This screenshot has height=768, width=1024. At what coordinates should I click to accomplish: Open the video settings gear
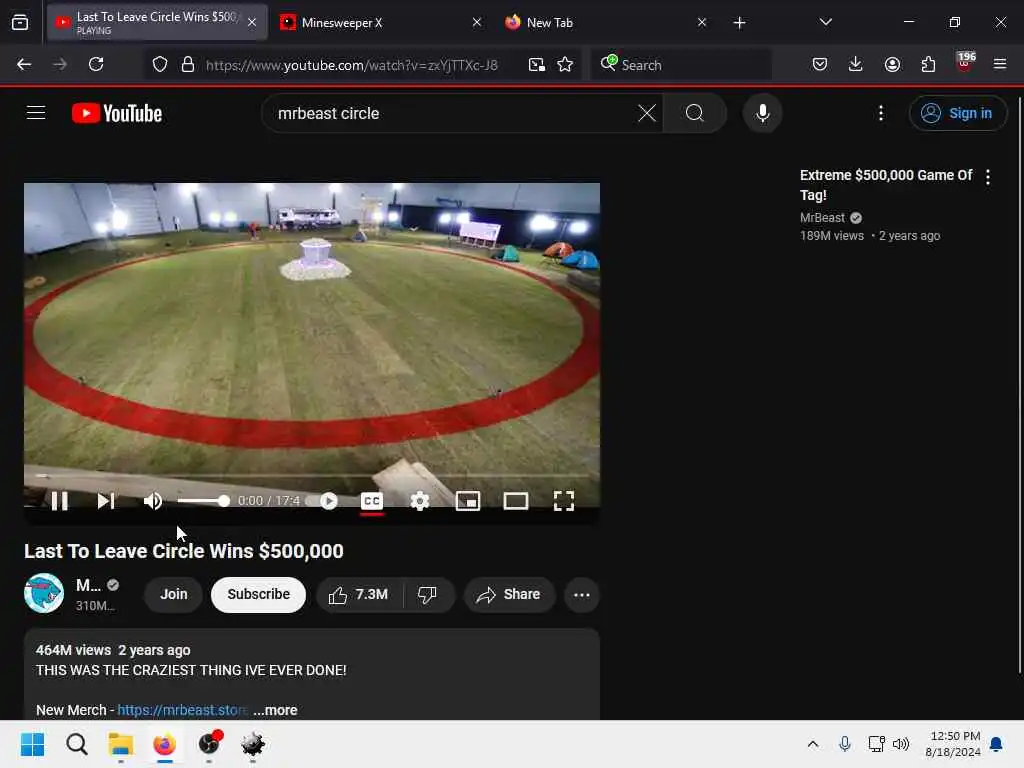pyautogui.click(x=419, y=501)
